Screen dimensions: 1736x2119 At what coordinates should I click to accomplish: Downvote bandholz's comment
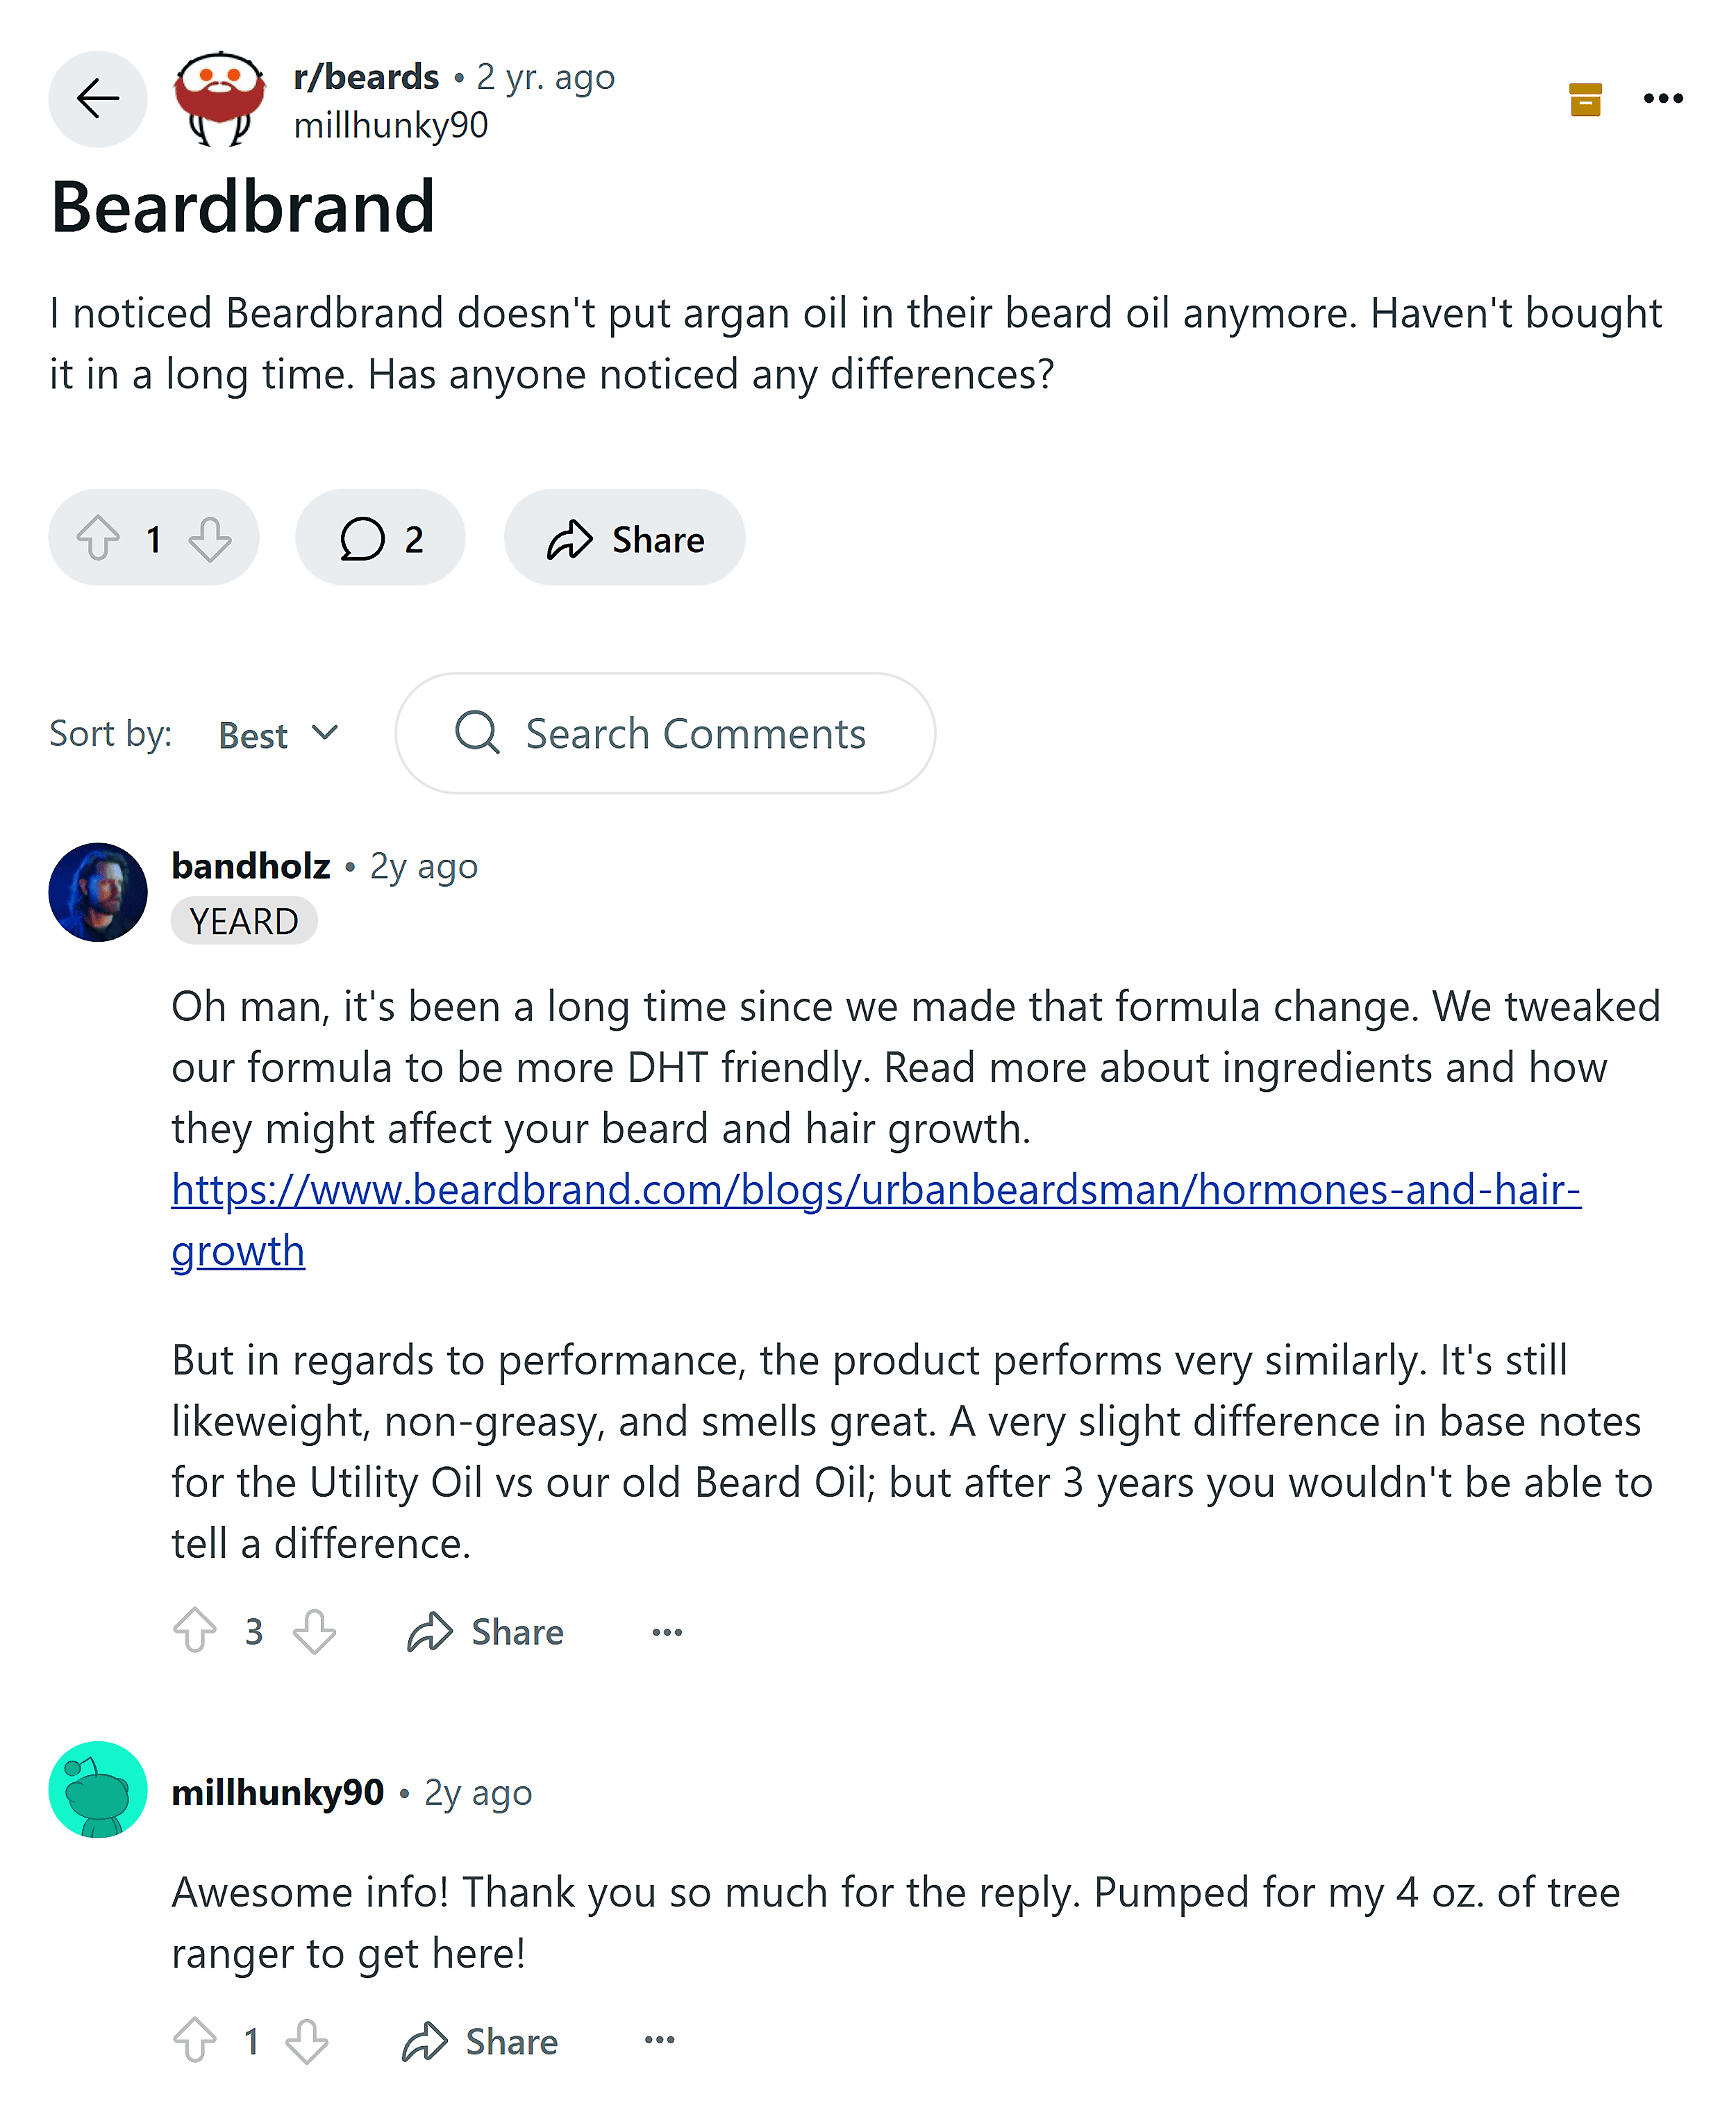314,1632
